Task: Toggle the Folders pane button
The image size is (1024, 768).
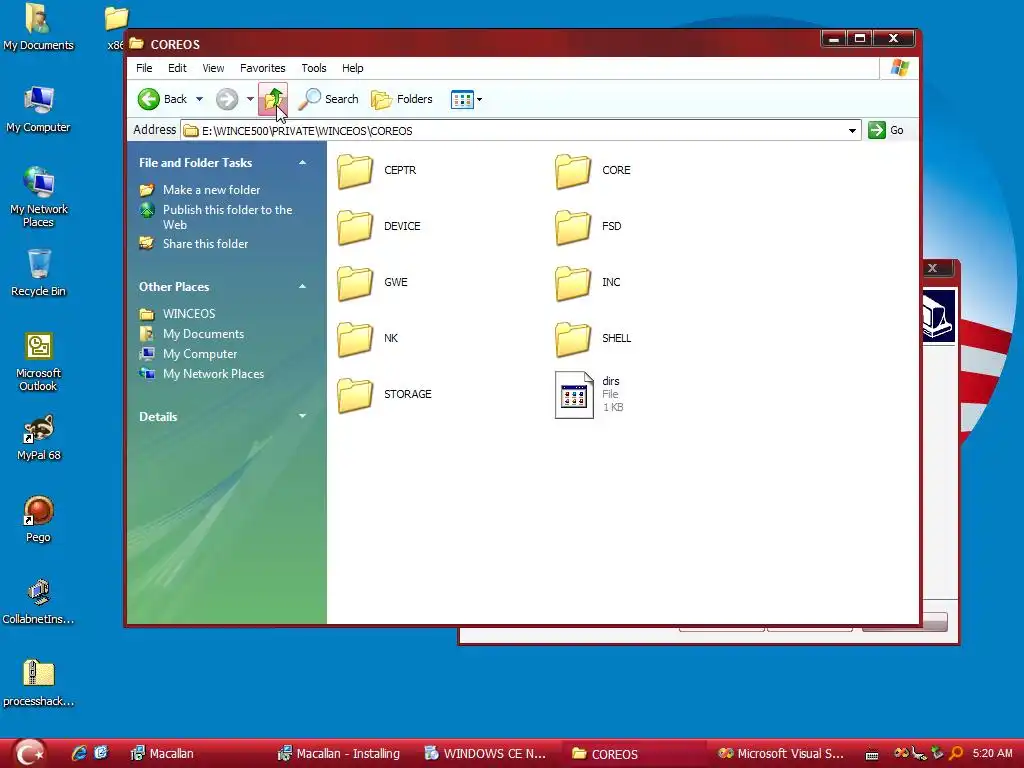Action: 402,99
